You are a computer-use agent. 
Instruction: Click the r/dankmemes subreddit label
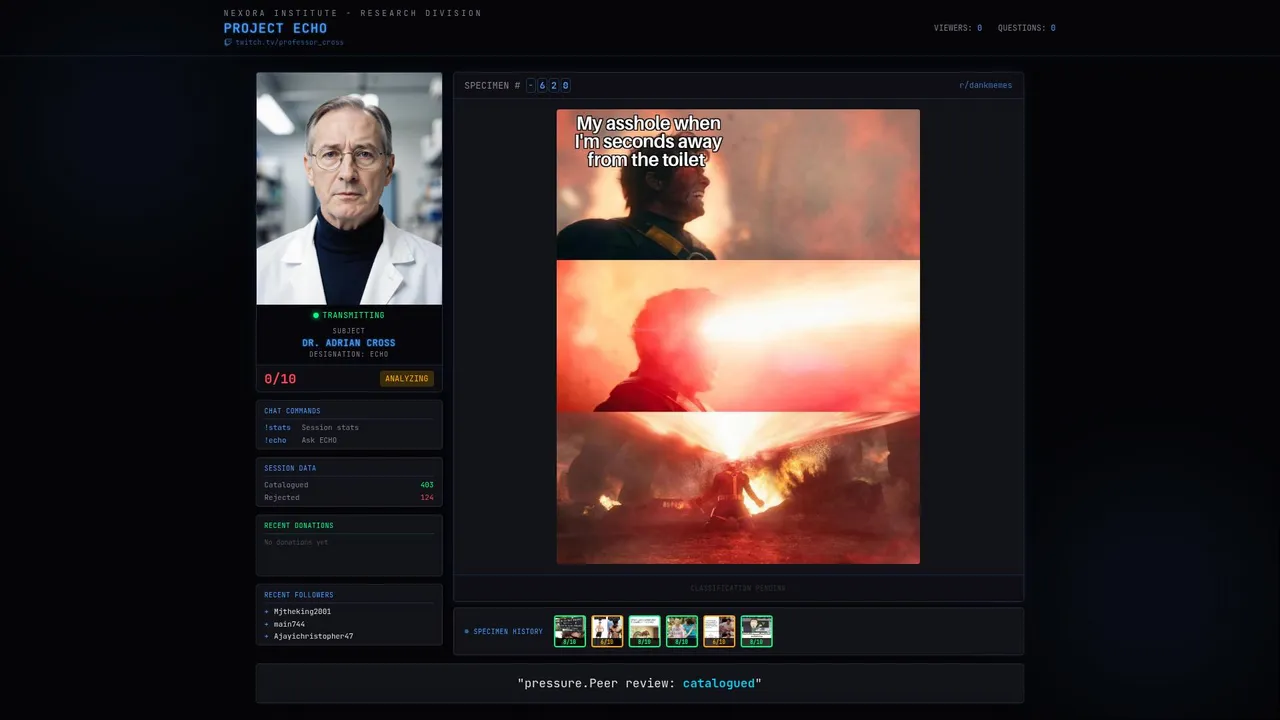point(985,85)
